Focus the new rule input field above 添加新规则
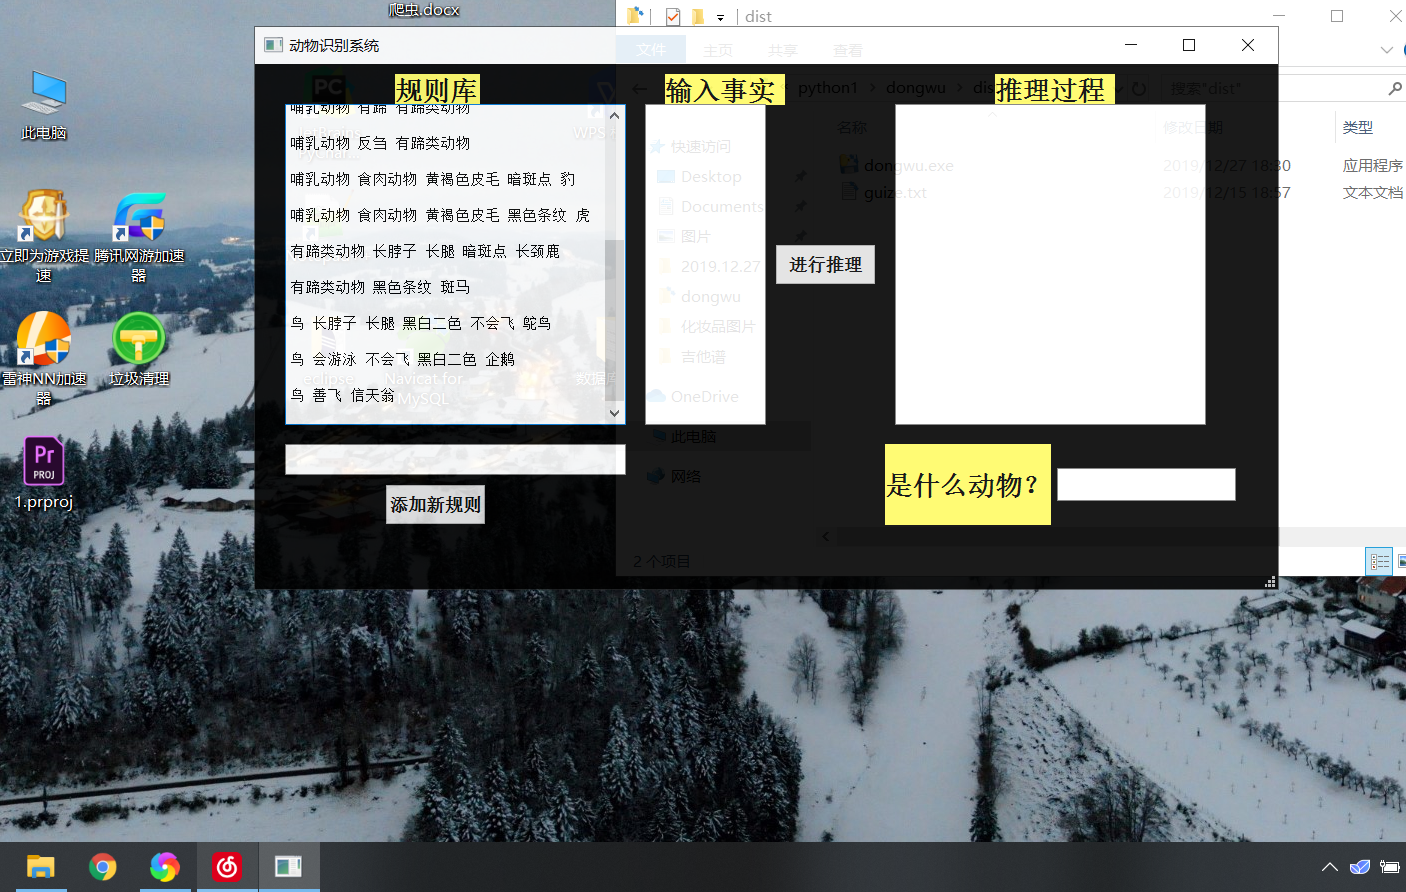Image resolution: width=1406 pixels, height=892 pixels. coord(455,460)
